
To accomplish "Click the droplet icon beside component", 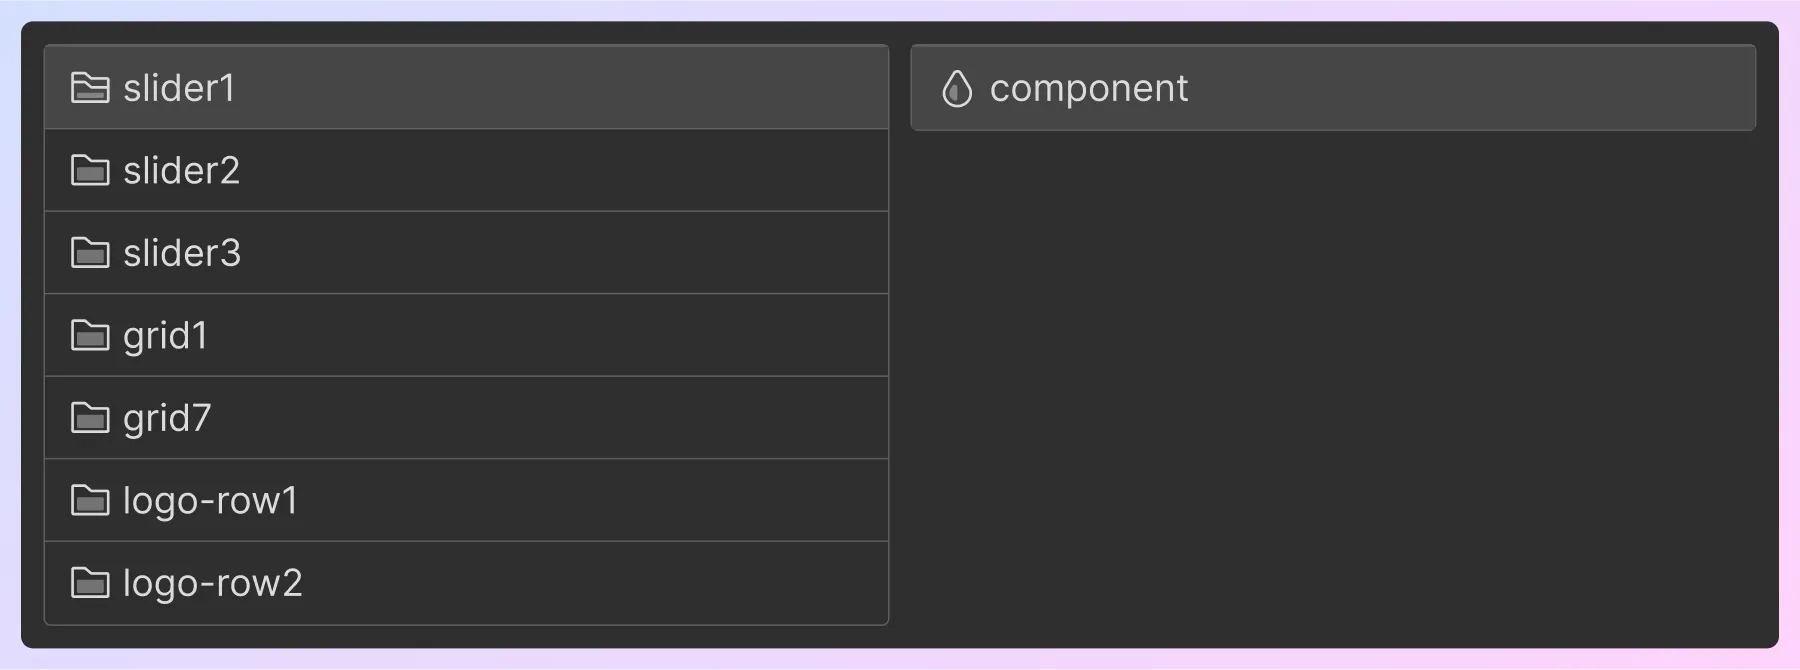I will coord(957,88).
